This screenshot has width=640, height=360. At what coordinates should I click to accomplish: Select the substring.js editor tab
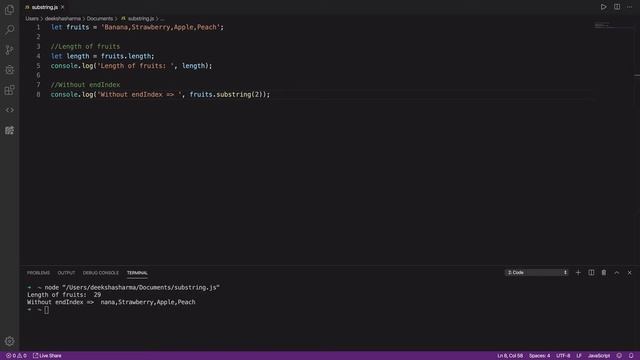(x=44, y=7)
